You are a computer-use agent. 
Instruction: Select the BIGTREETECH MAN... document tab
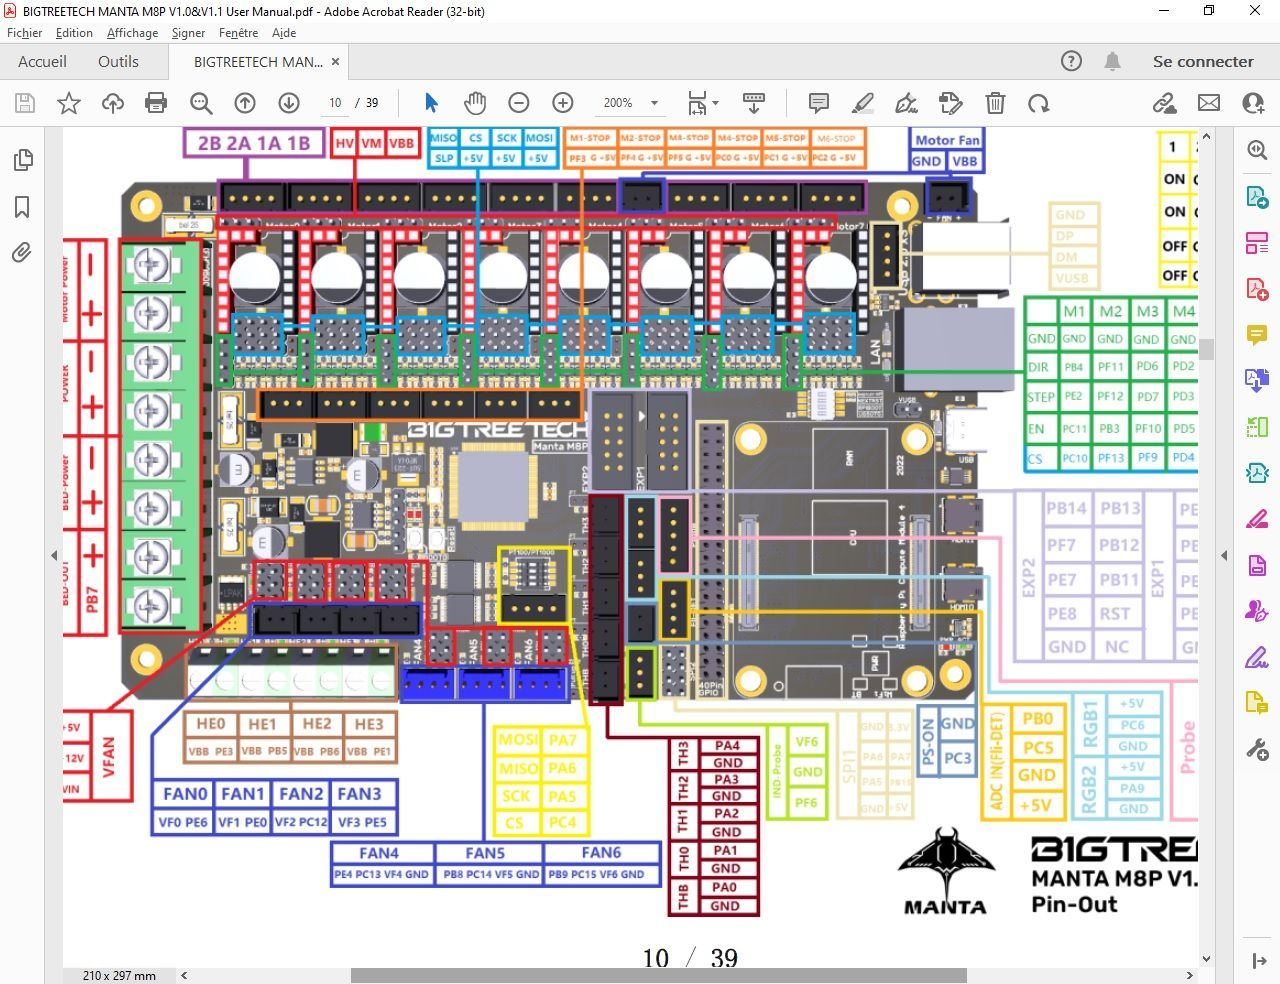258,62
